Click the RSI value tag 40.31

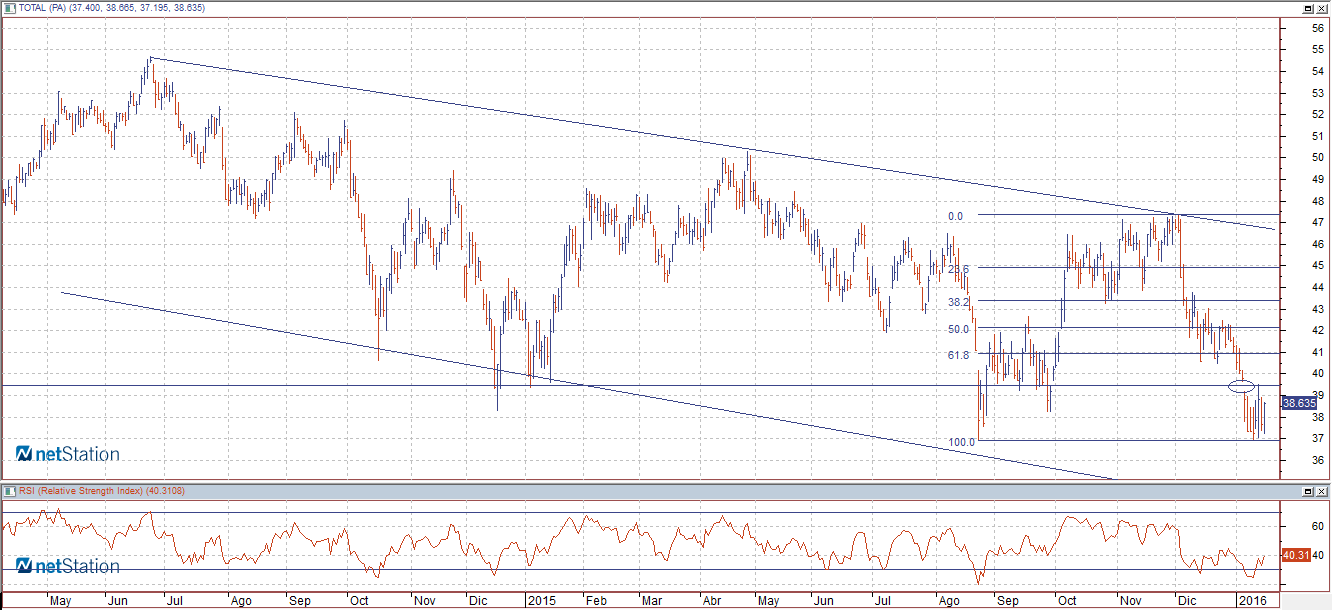click(x=1294, y=554)
